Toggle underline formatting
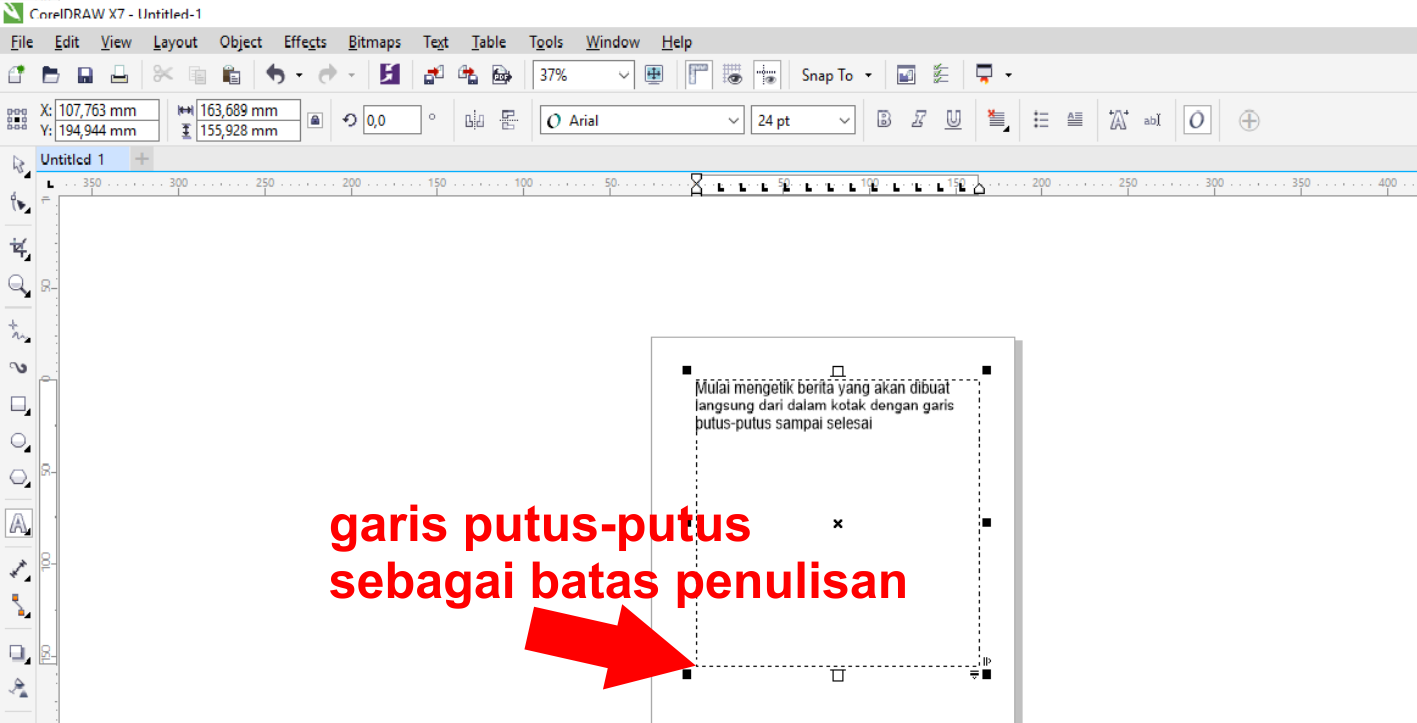This screenshot has width=1417, height=723. (x=953, y=119)
